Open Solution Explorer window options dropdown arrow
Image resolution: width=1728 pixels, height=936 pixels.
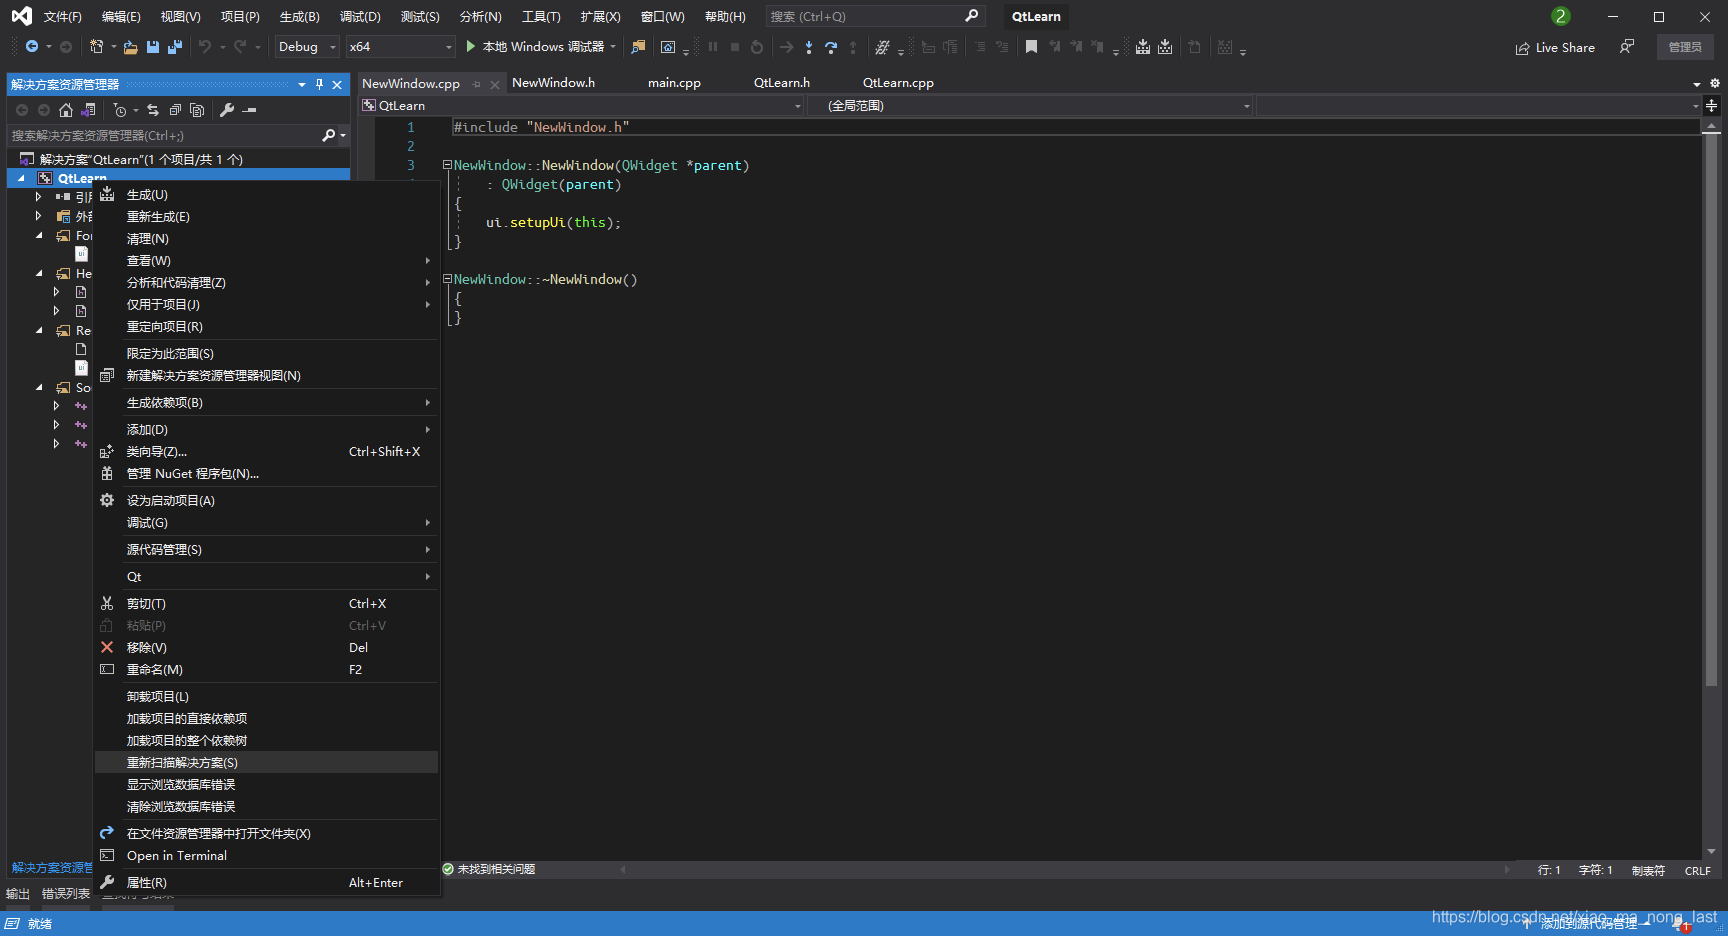(302, 85)
